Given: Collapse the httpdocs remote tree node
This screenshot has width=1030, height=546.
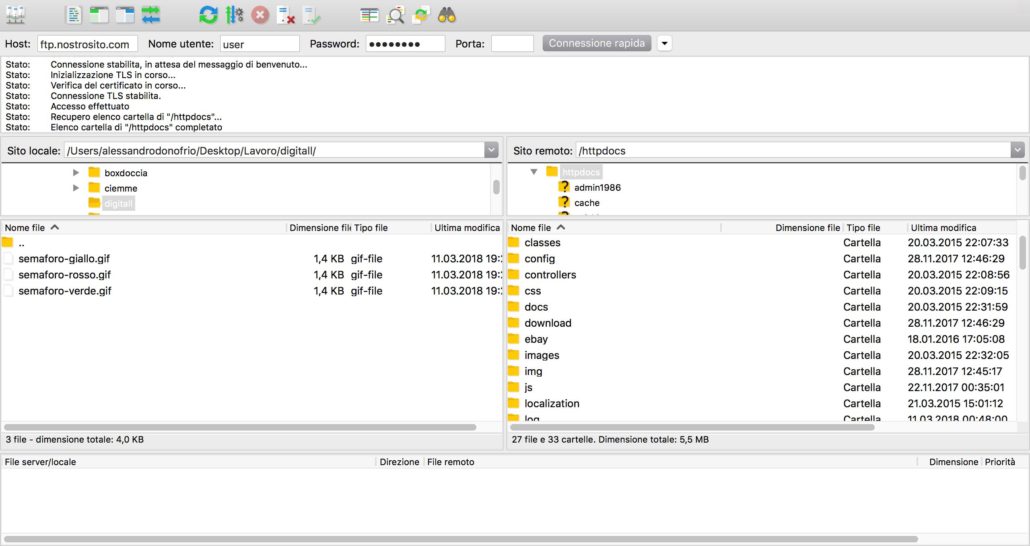Looking at the screenshot, I should pos(534,172).
